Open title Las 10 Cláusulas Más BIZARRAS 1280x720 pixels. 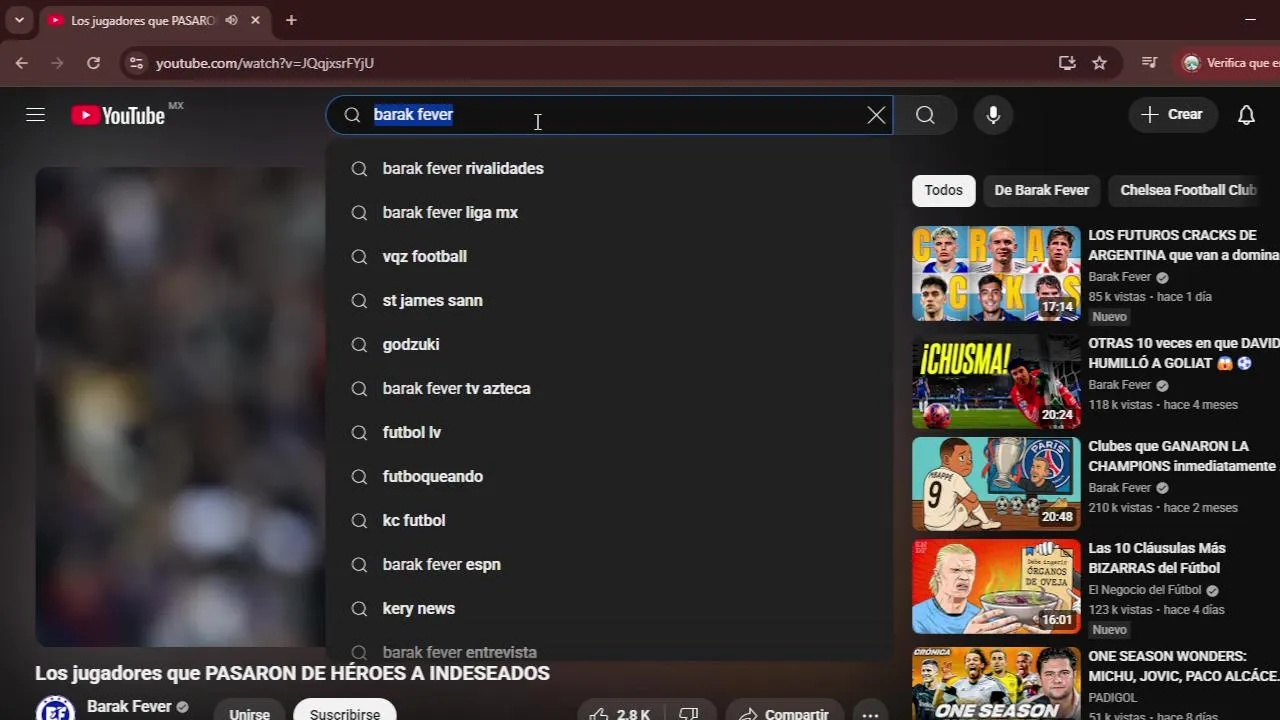click(x=1157, y=558)
